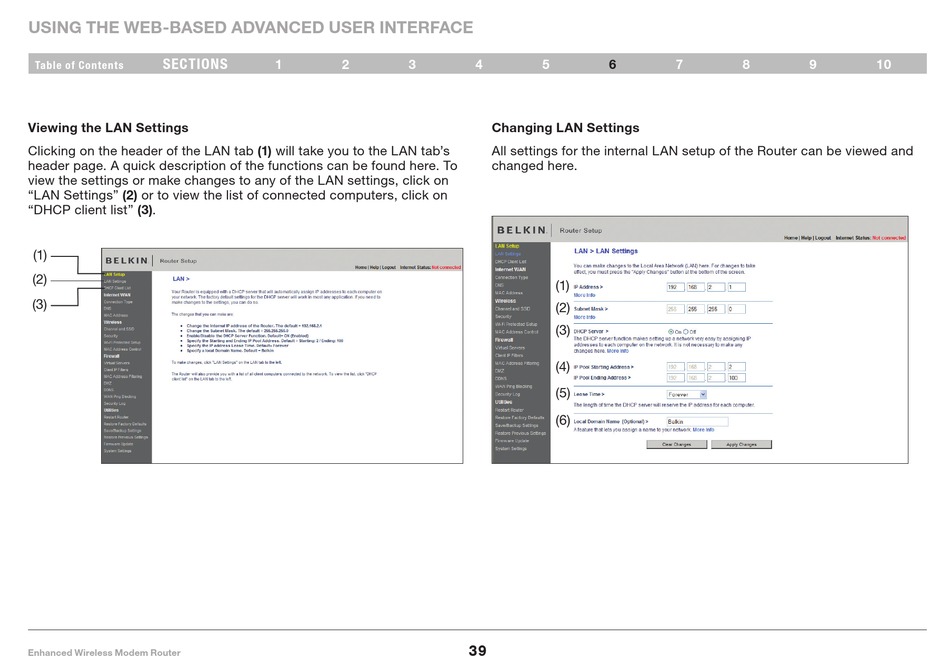Open Connection Type in right screenshot sidebar
Image resolution: width=950 pixels, height=659 pixels.
(511, 277)
